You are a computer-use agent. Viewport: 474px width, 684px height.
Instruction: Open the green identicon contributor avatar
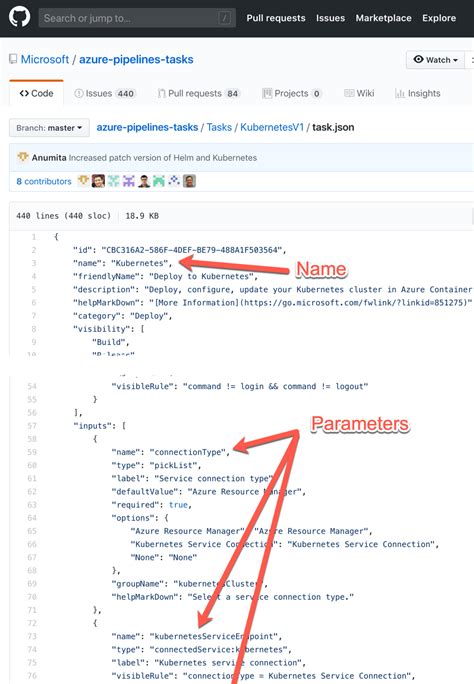pyautogui.click(x=159, y=181)
